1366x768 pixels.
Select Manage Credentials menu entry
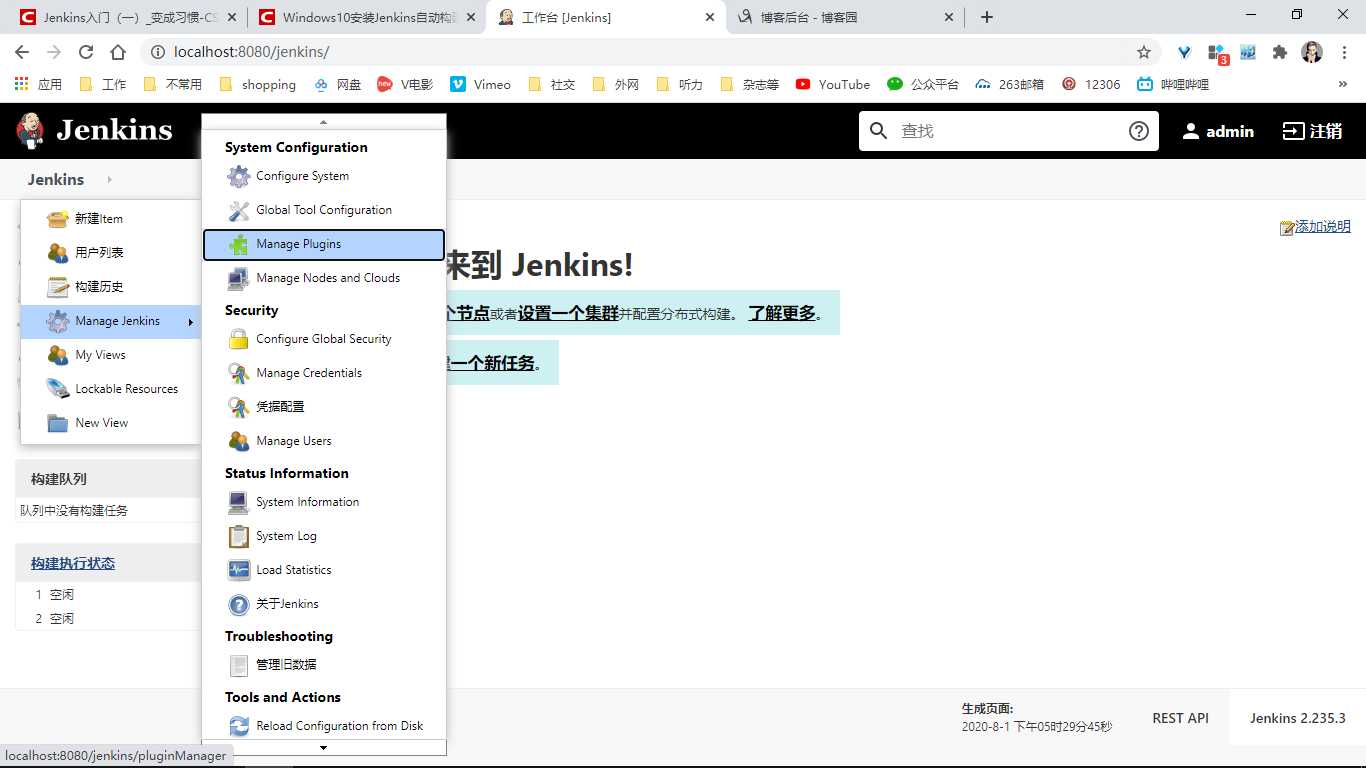324,373
